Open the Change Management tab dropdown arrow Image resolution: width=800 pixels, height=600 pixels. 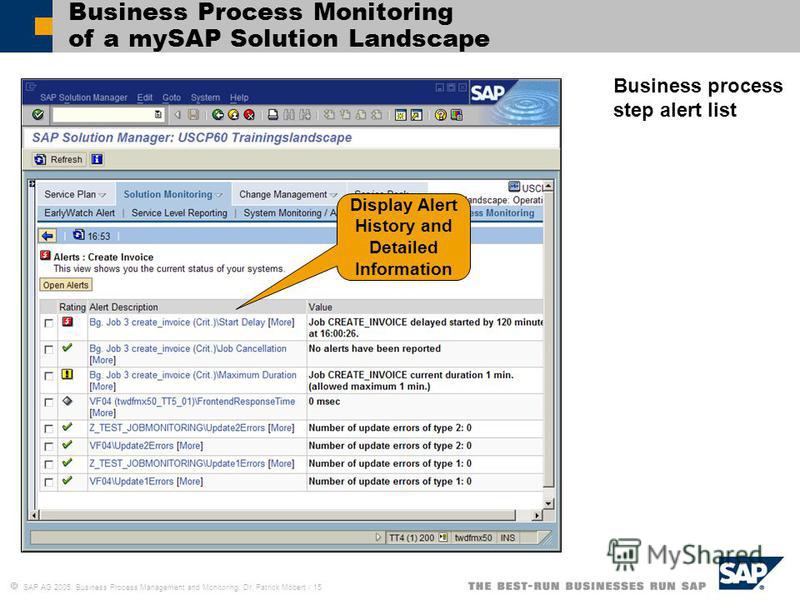334,195
